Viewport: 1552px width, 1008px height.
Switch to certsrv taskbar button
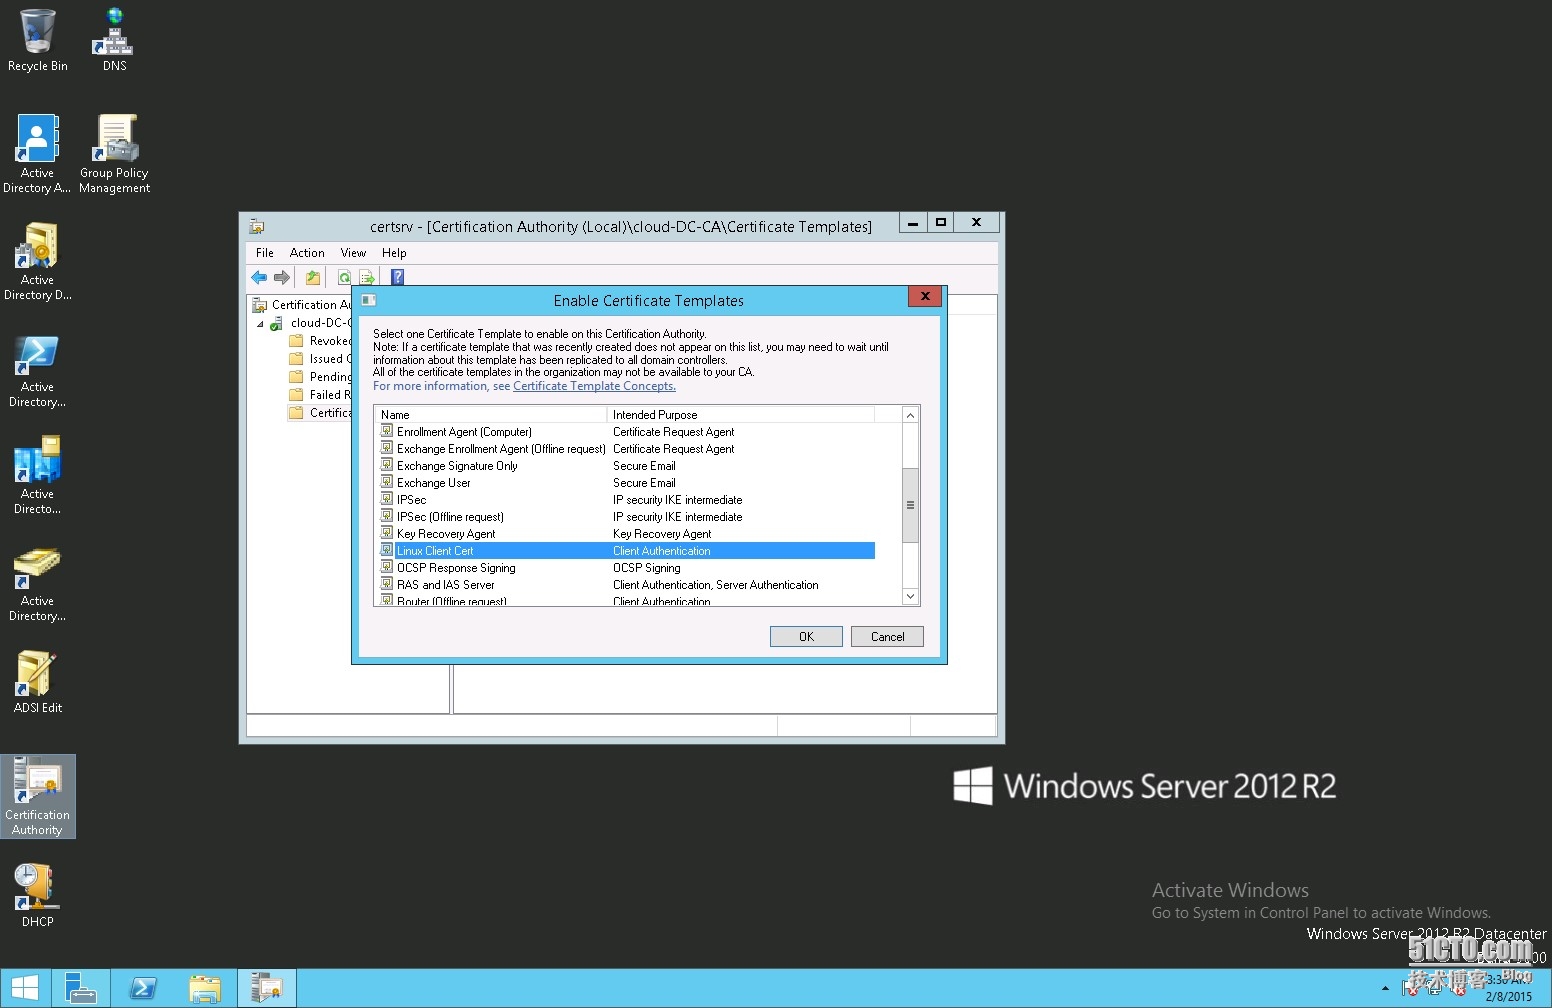pos(267,988)
